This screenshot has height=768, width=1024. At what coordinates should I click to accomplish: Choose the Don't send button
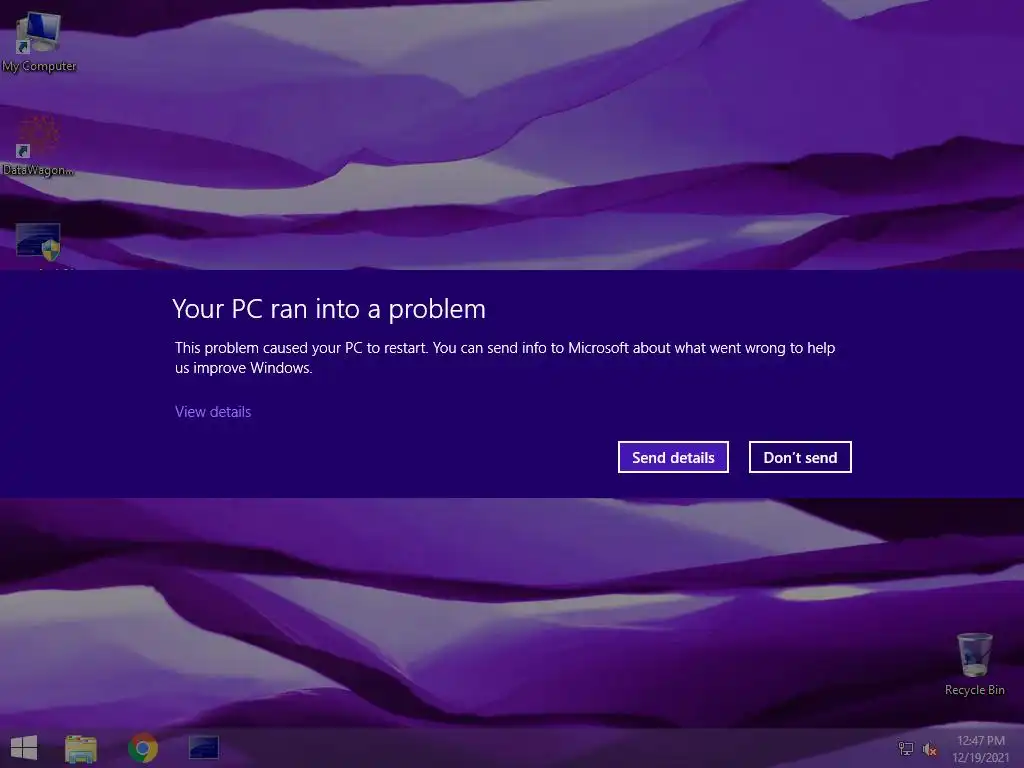click(x=800, y=457)
